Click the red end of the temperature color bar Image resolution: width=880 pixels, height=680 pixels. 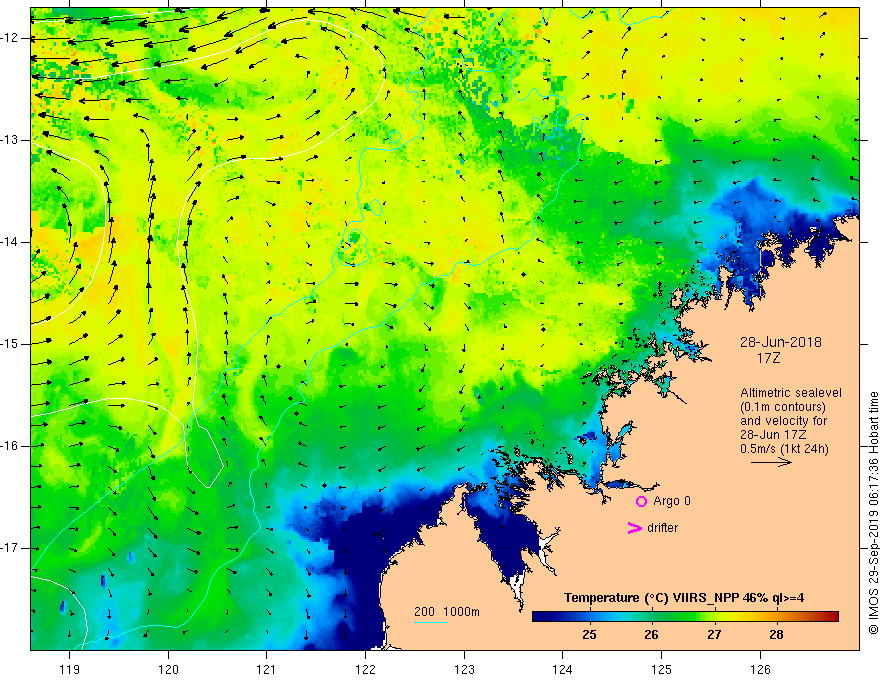(833, 617)
